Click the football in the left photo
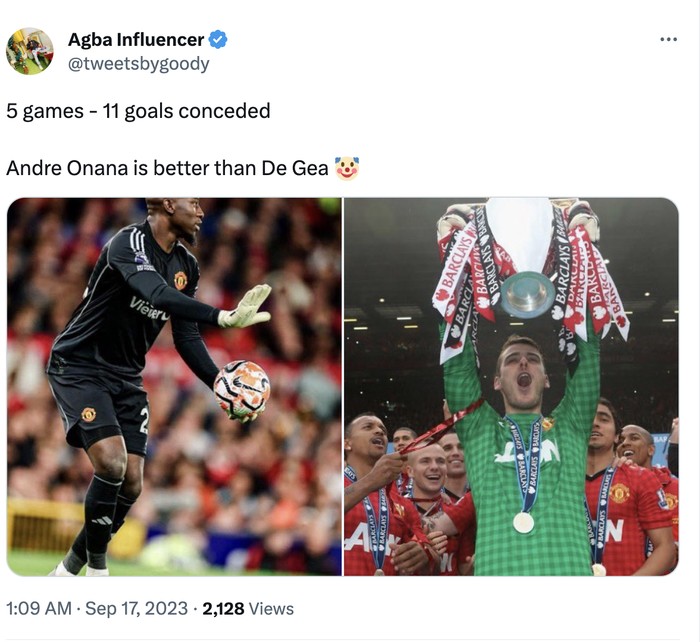 (242, 391)
